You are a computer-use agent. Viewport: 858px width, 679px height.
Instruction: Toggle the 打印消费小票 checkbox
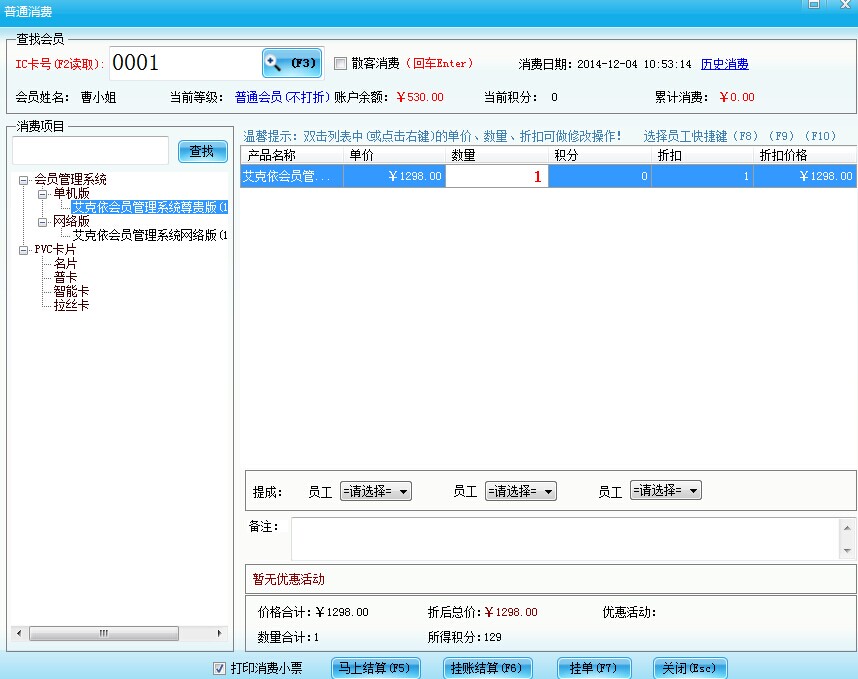[219, 668]
